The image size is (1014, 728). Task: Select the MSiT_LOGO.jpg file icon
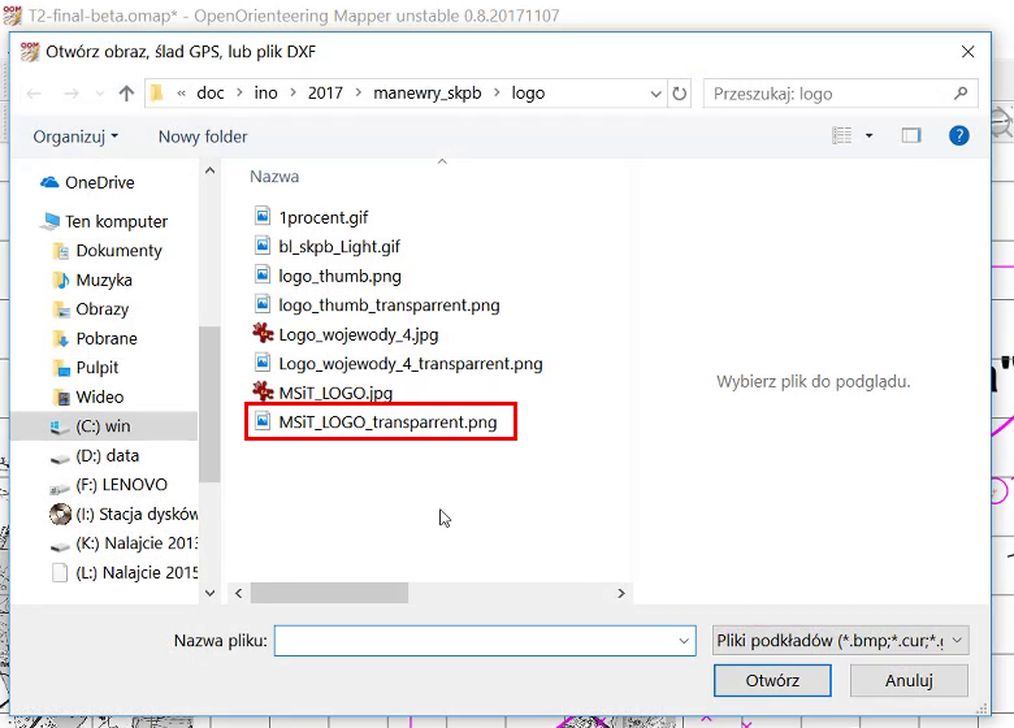coord(263,392)
